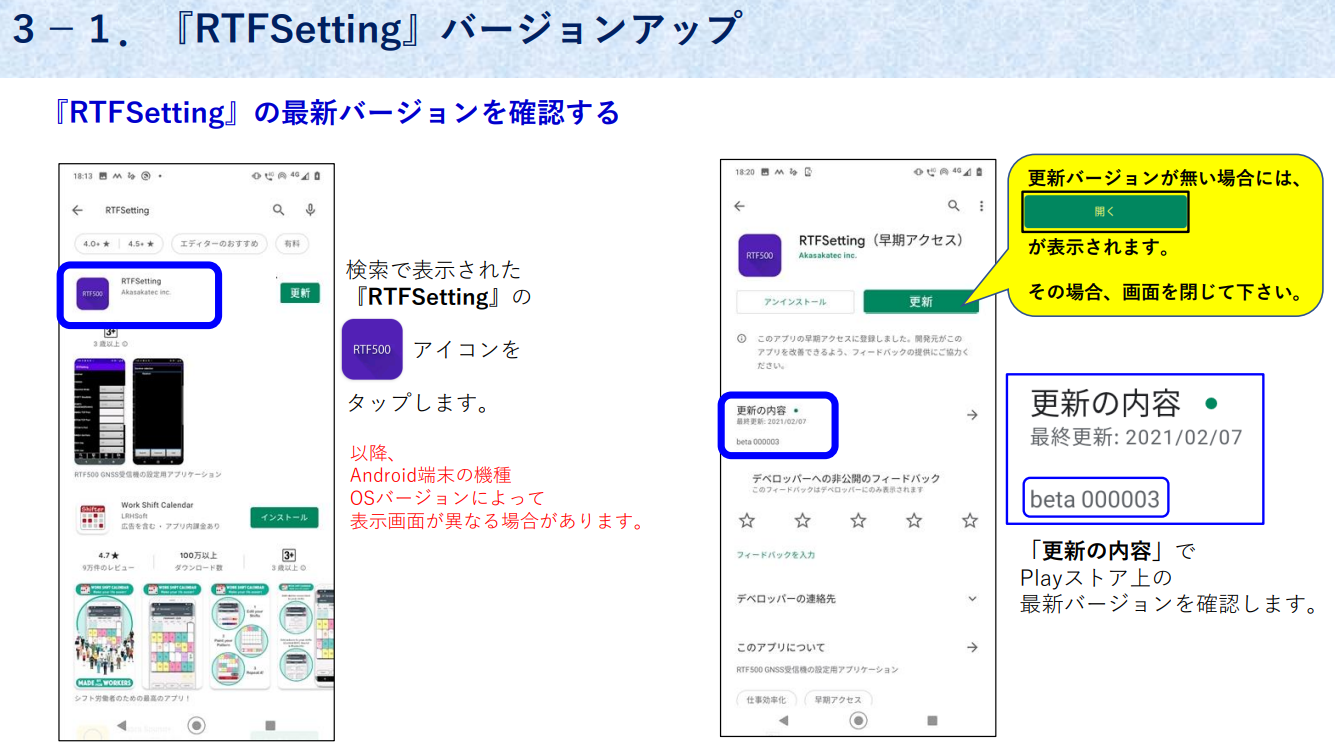Open RTFSetting search result title
This screenshot has width=1335, height=753.
pyautogui.click(x=141, y=281)
